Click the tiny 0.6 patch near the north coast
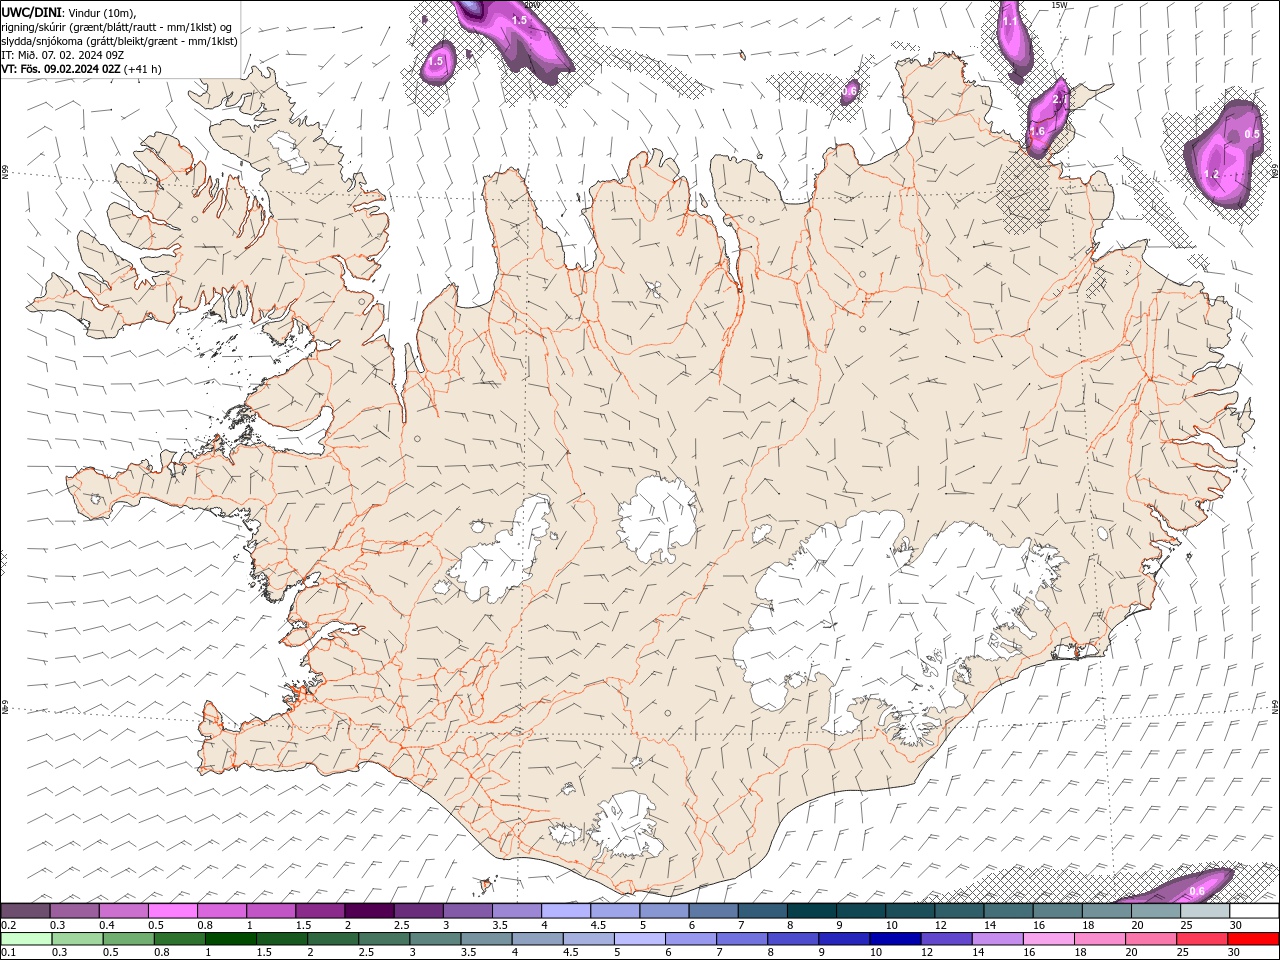Screen dimensions: 1280x960 (849, 91)
